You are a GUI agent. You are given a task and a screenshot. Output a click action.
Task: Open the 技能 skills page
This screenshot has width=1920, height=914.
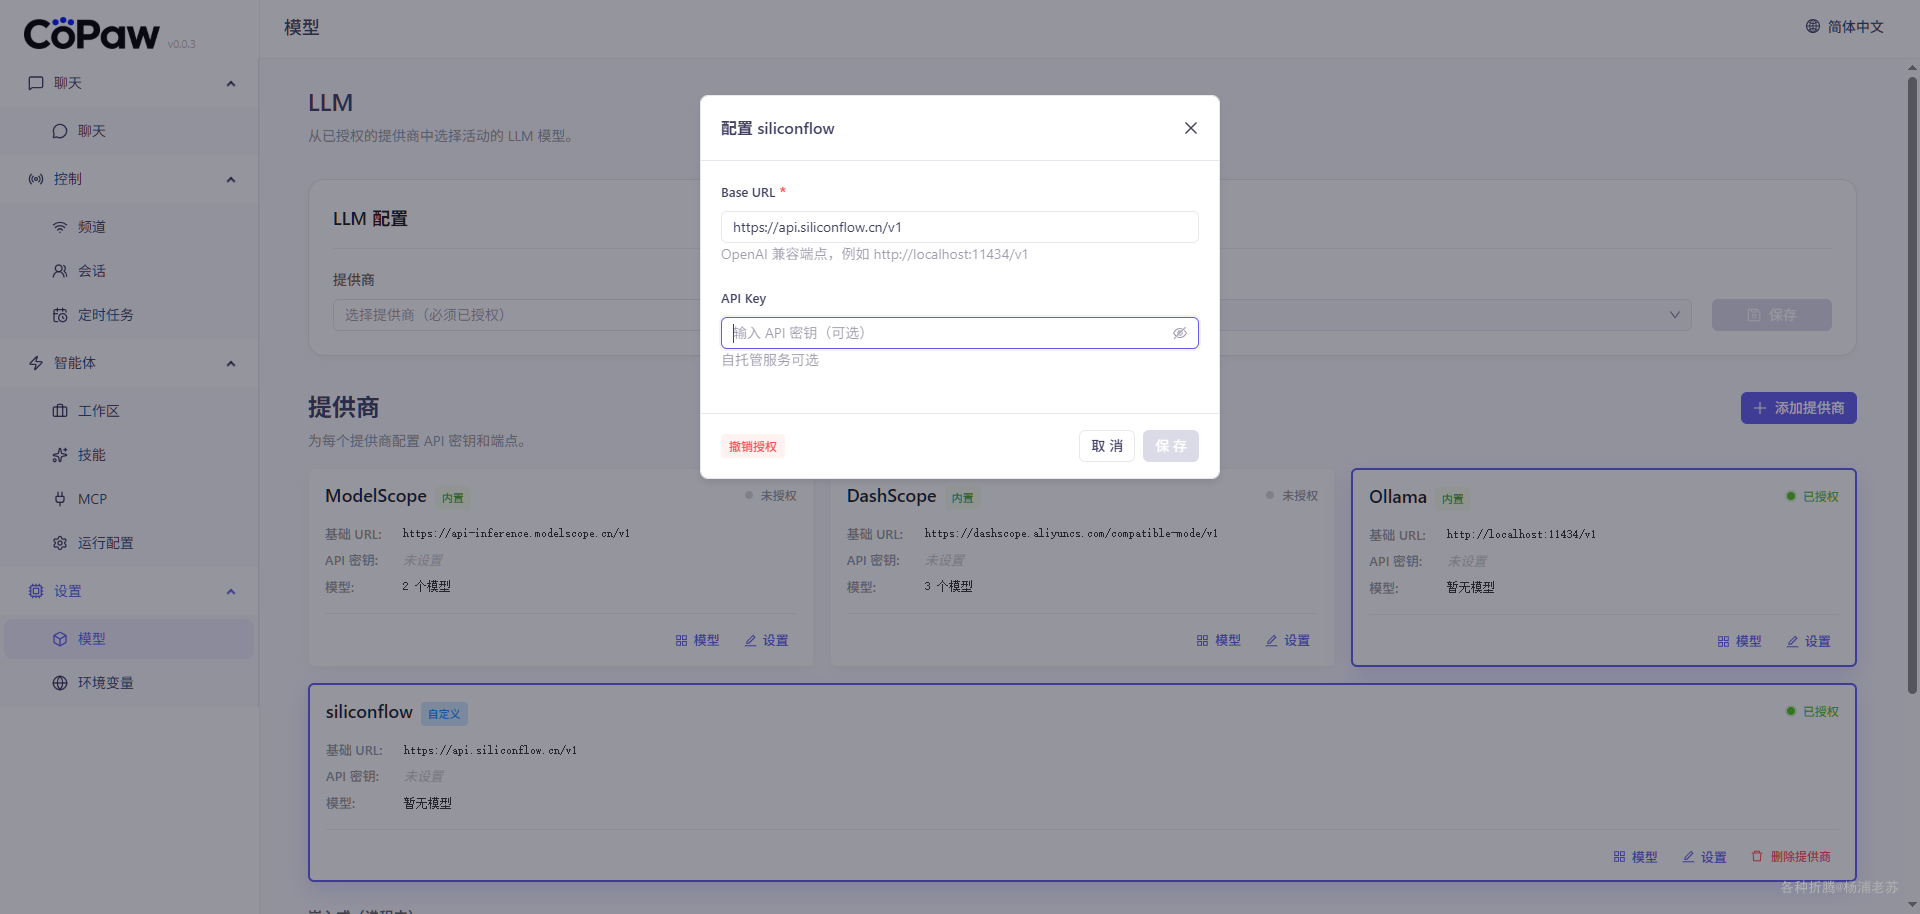coord(129,455)
